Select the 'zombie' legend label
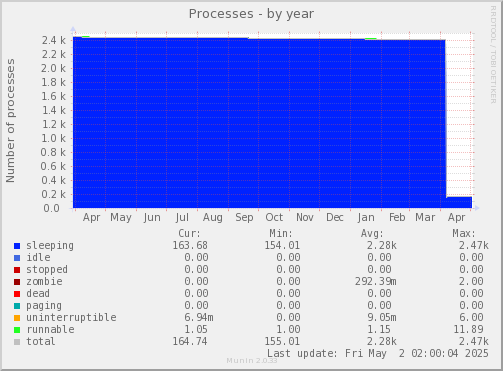Viewport: 503px width, 371px height. pos(44,281)
